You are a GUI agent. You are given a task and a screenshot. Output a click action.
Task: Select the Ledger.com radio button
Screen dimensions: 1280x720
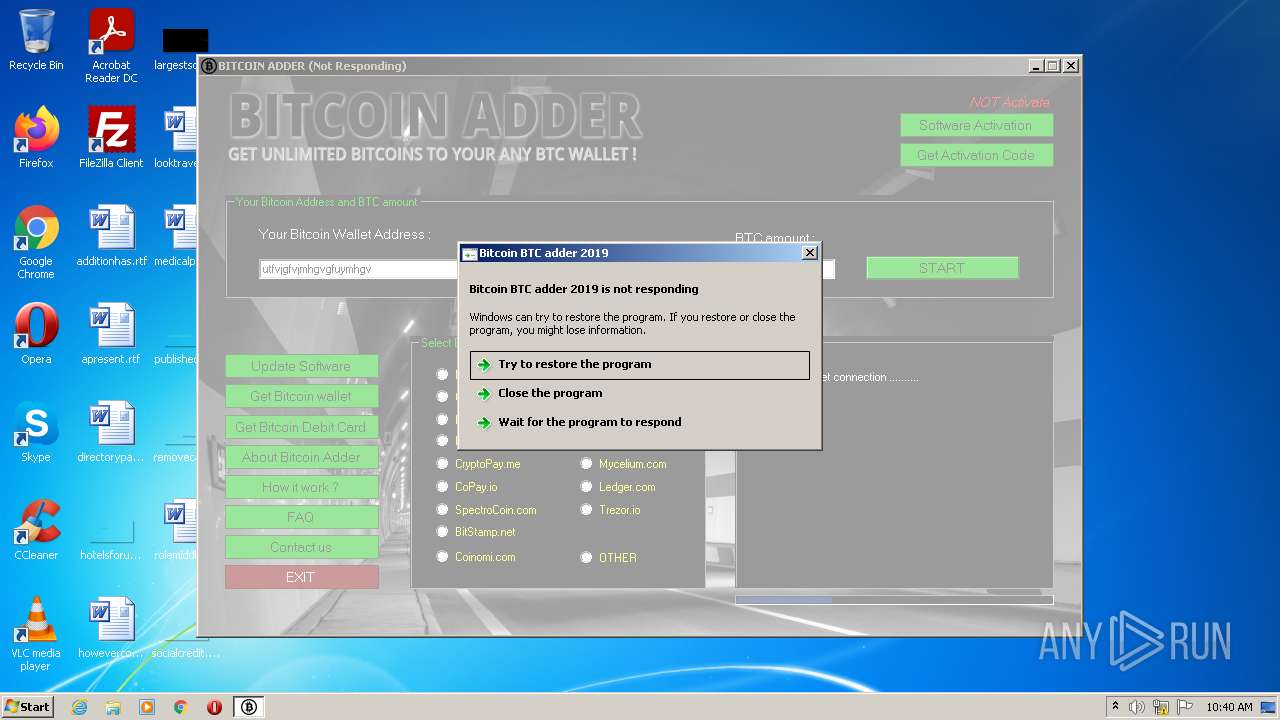click(x=586, y=487)
